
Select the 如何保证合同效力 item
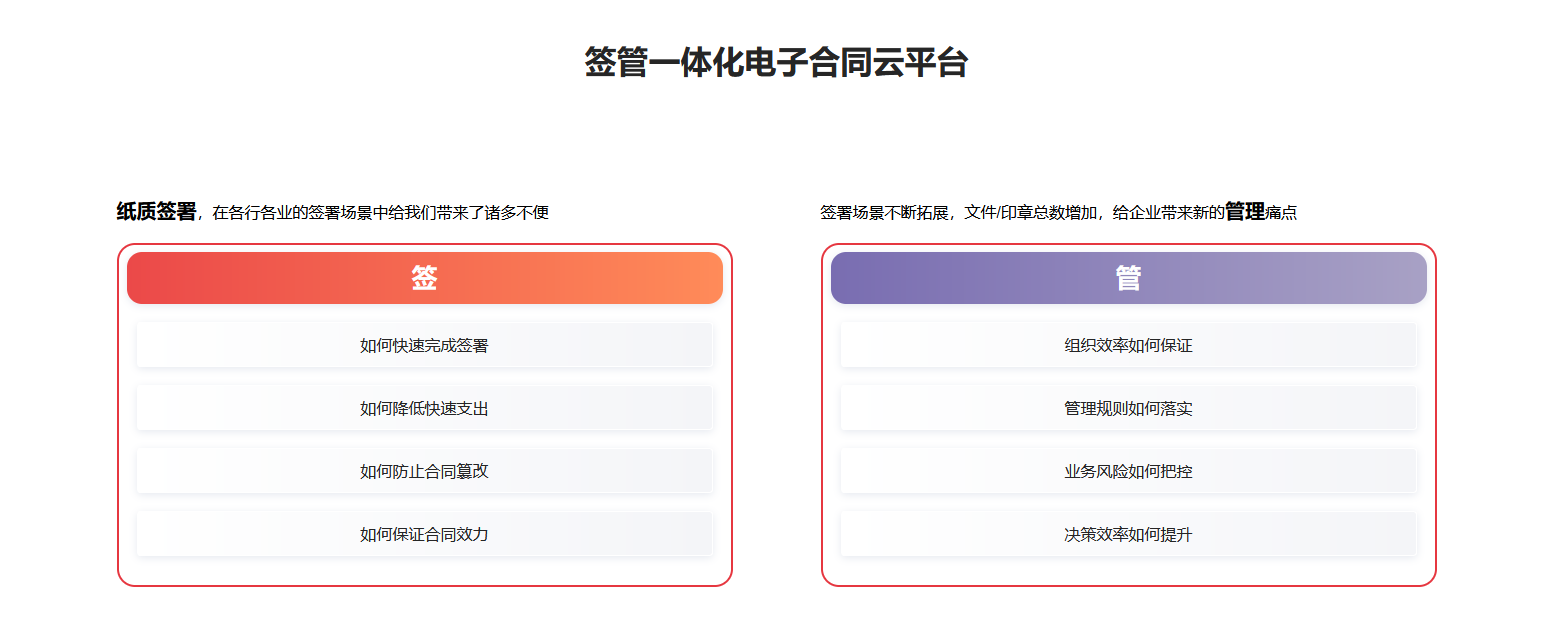pyautogui.click(x=425, y=534)
